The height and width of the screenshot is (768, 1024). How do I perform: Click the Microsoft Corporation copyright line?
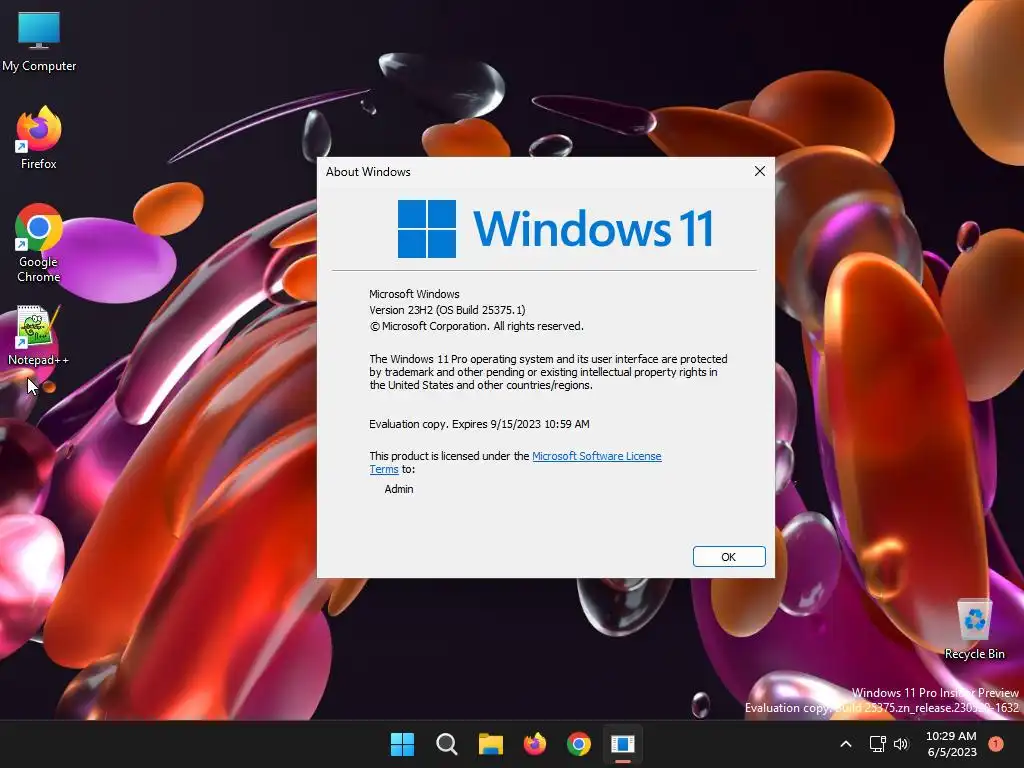click(x=477, y=326)
